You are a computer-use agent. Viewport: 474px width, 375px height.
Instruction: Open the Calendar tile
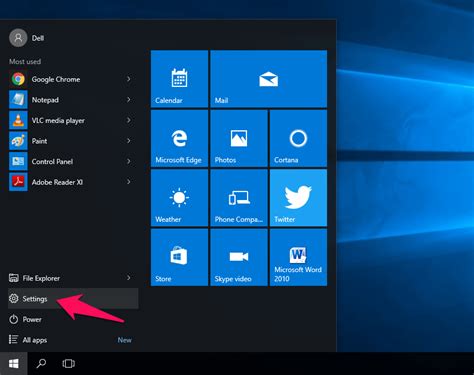(179, 79)
